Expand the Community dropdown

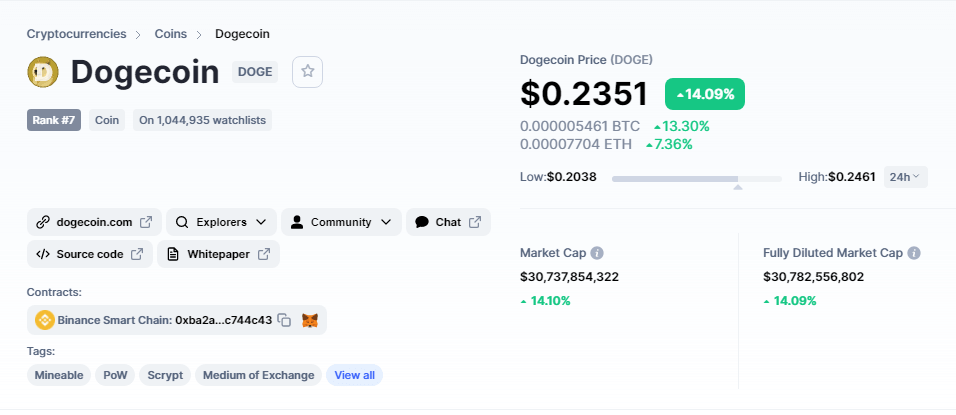click(341, 222)
